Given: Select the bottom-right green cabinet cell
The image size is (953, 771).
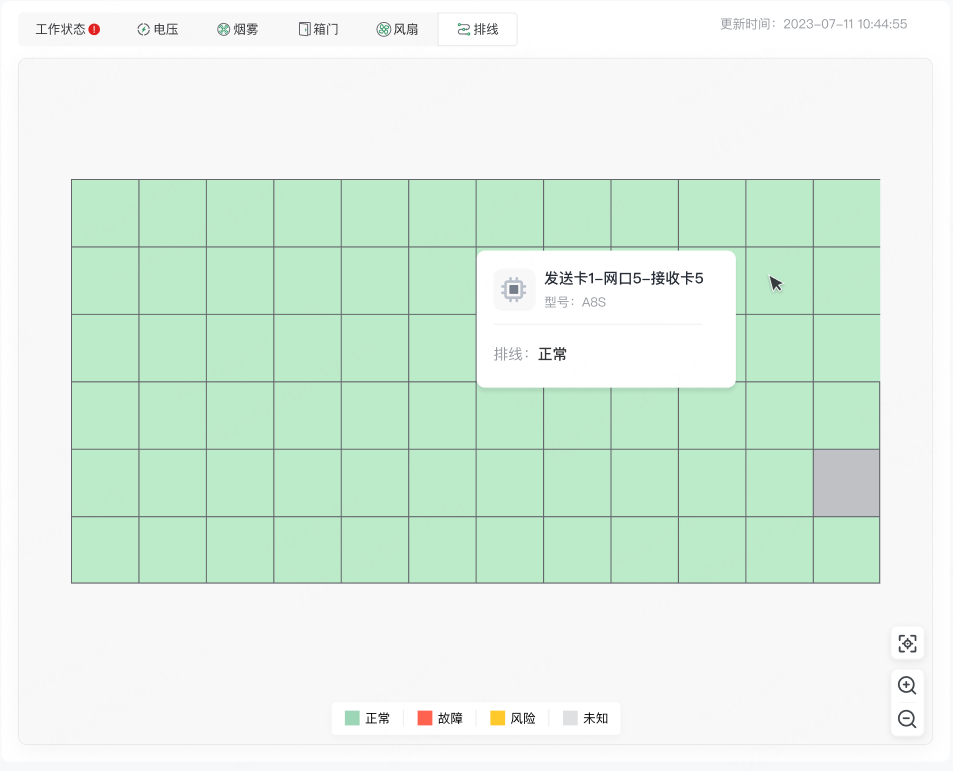Looking at the screenshot, I should click(x=847, y=550).
